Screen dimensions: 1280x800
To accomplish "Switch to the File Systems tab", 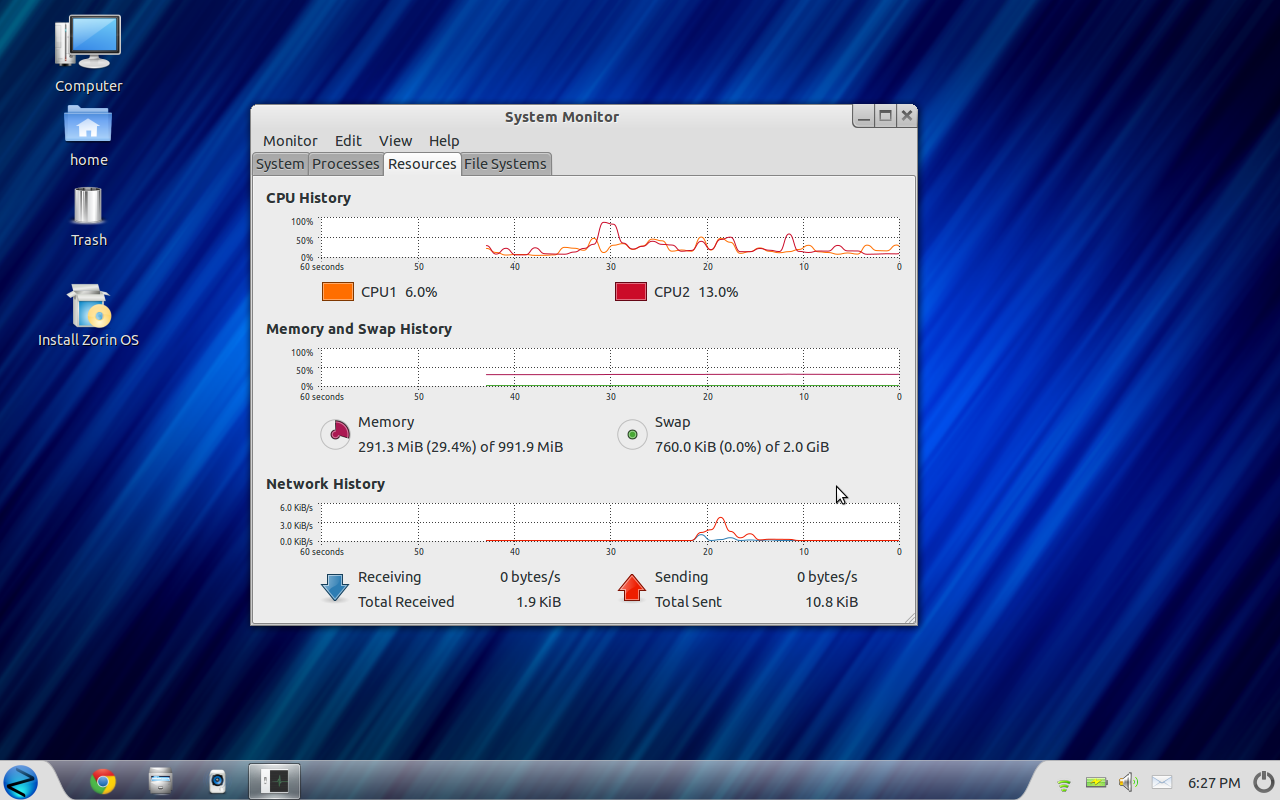I will [505, 163].
